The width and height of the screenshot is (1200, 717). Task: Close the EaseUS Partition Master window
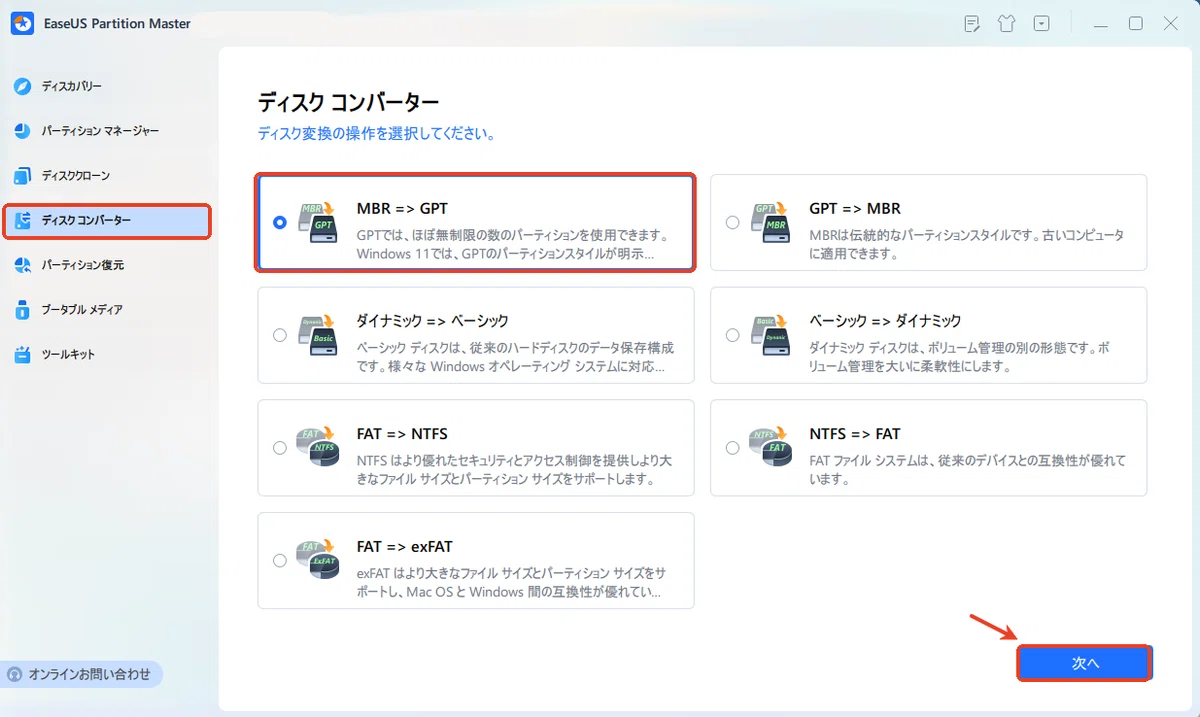click(1170, 23)
